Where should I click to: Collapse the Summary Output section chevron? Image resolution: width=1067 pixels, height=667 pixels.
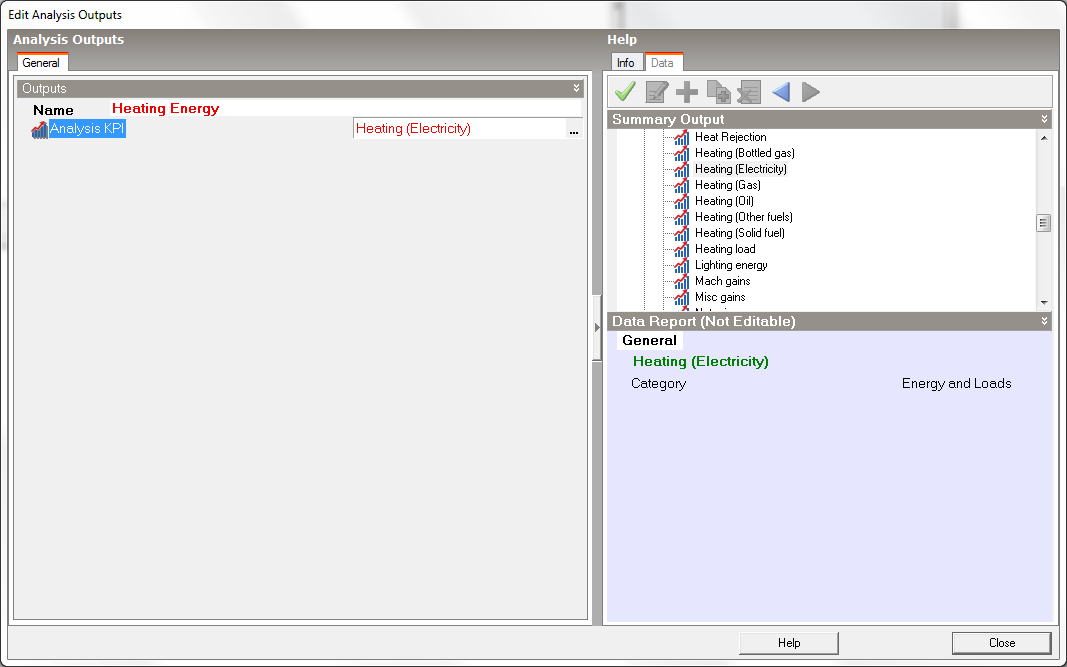1044,120
